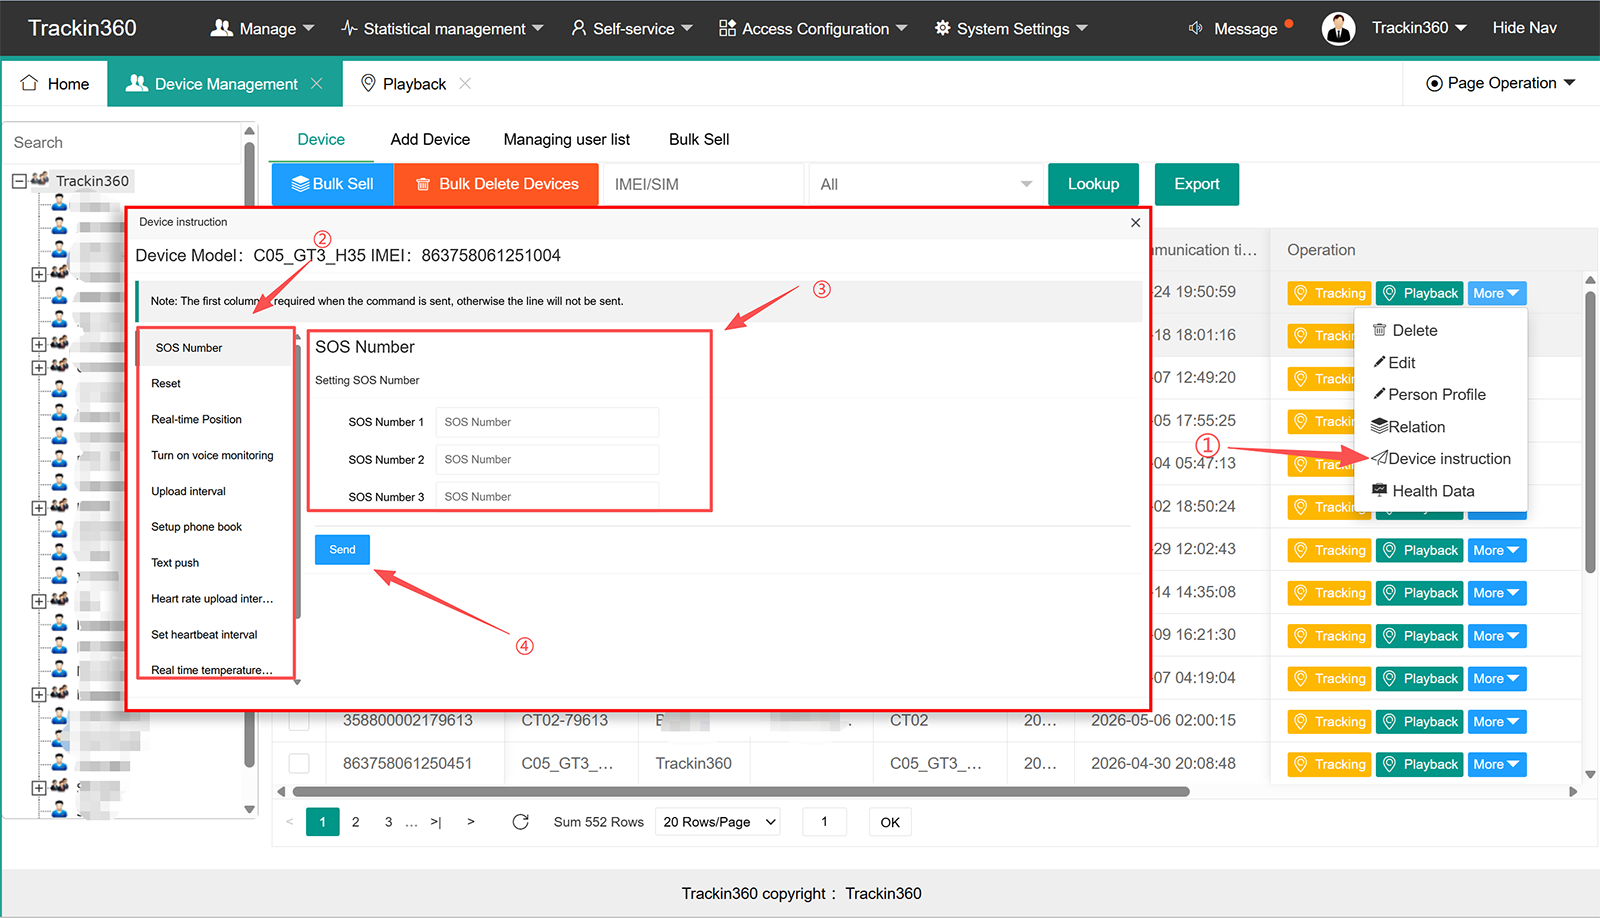Select Real-time Position instruction

[197, 419]
